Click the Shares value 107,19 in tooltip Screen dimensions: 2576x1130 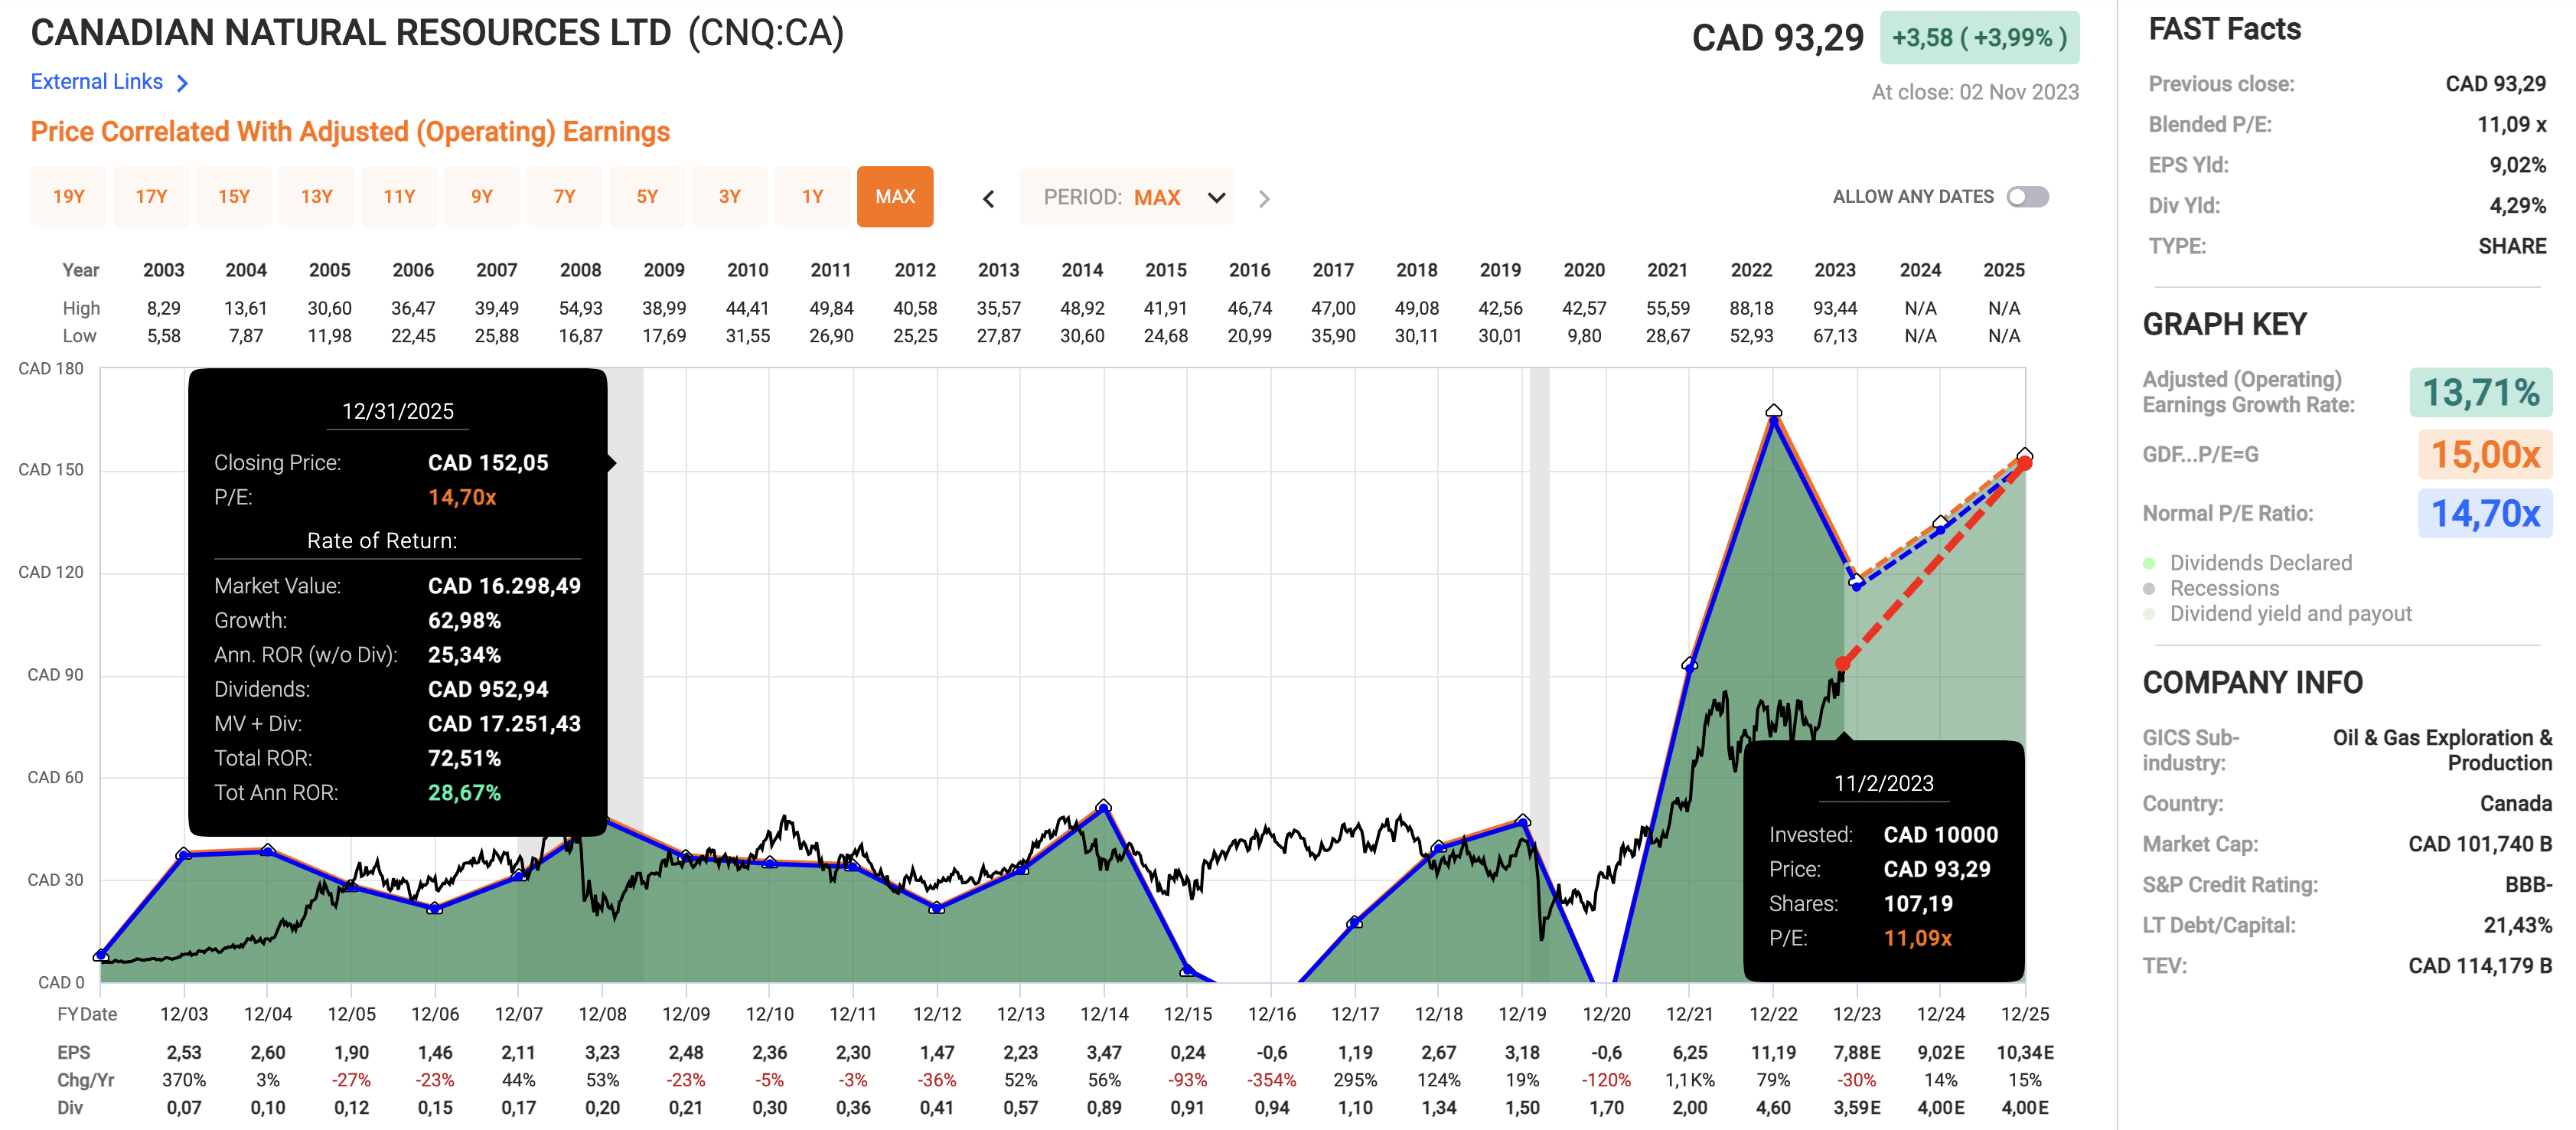click(1918, 904)
